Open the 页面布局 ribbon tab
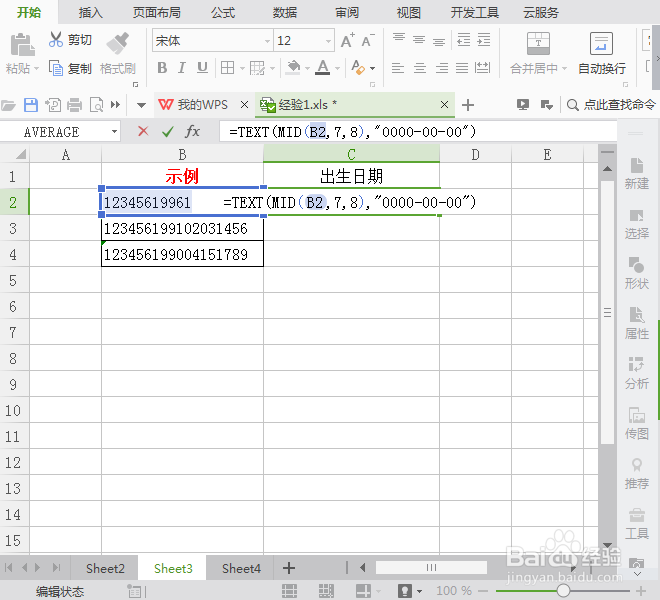The height and width of the screenshot is (600, 660). click(157, 13)
